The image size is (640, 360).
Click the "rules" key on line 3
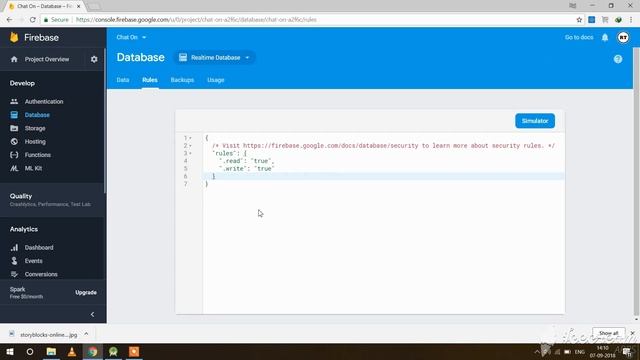pos(224,153)
